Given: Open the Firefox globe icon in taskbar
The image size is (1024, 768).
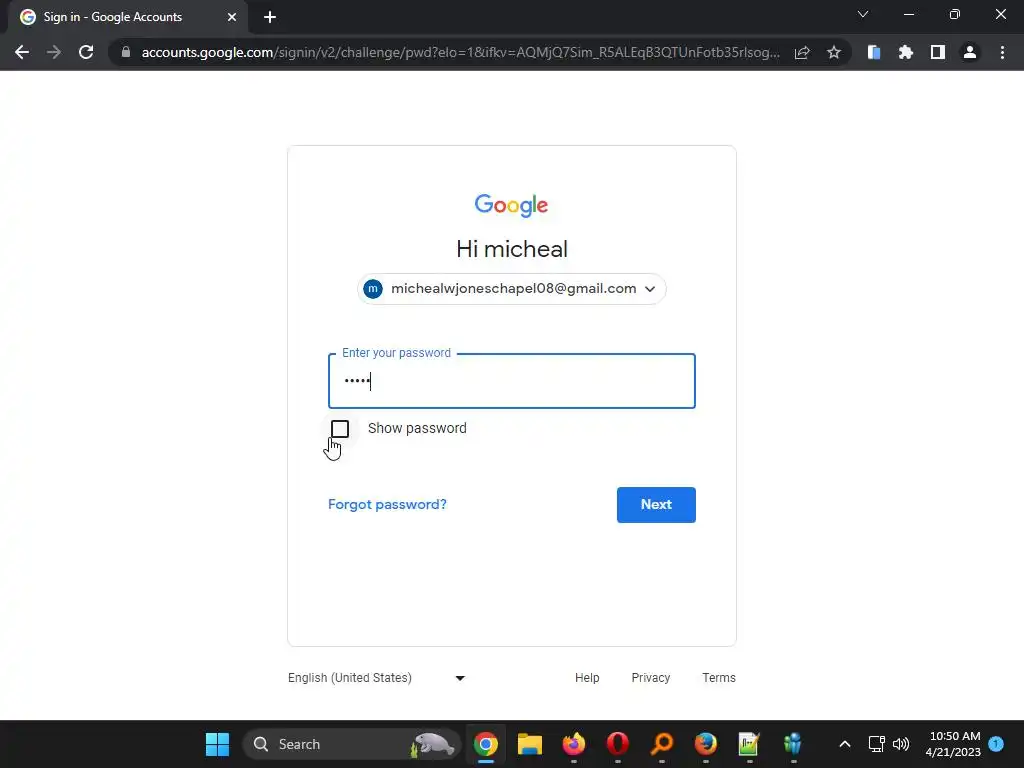Looking at the screenshot, I should click(x=705, y=744).
